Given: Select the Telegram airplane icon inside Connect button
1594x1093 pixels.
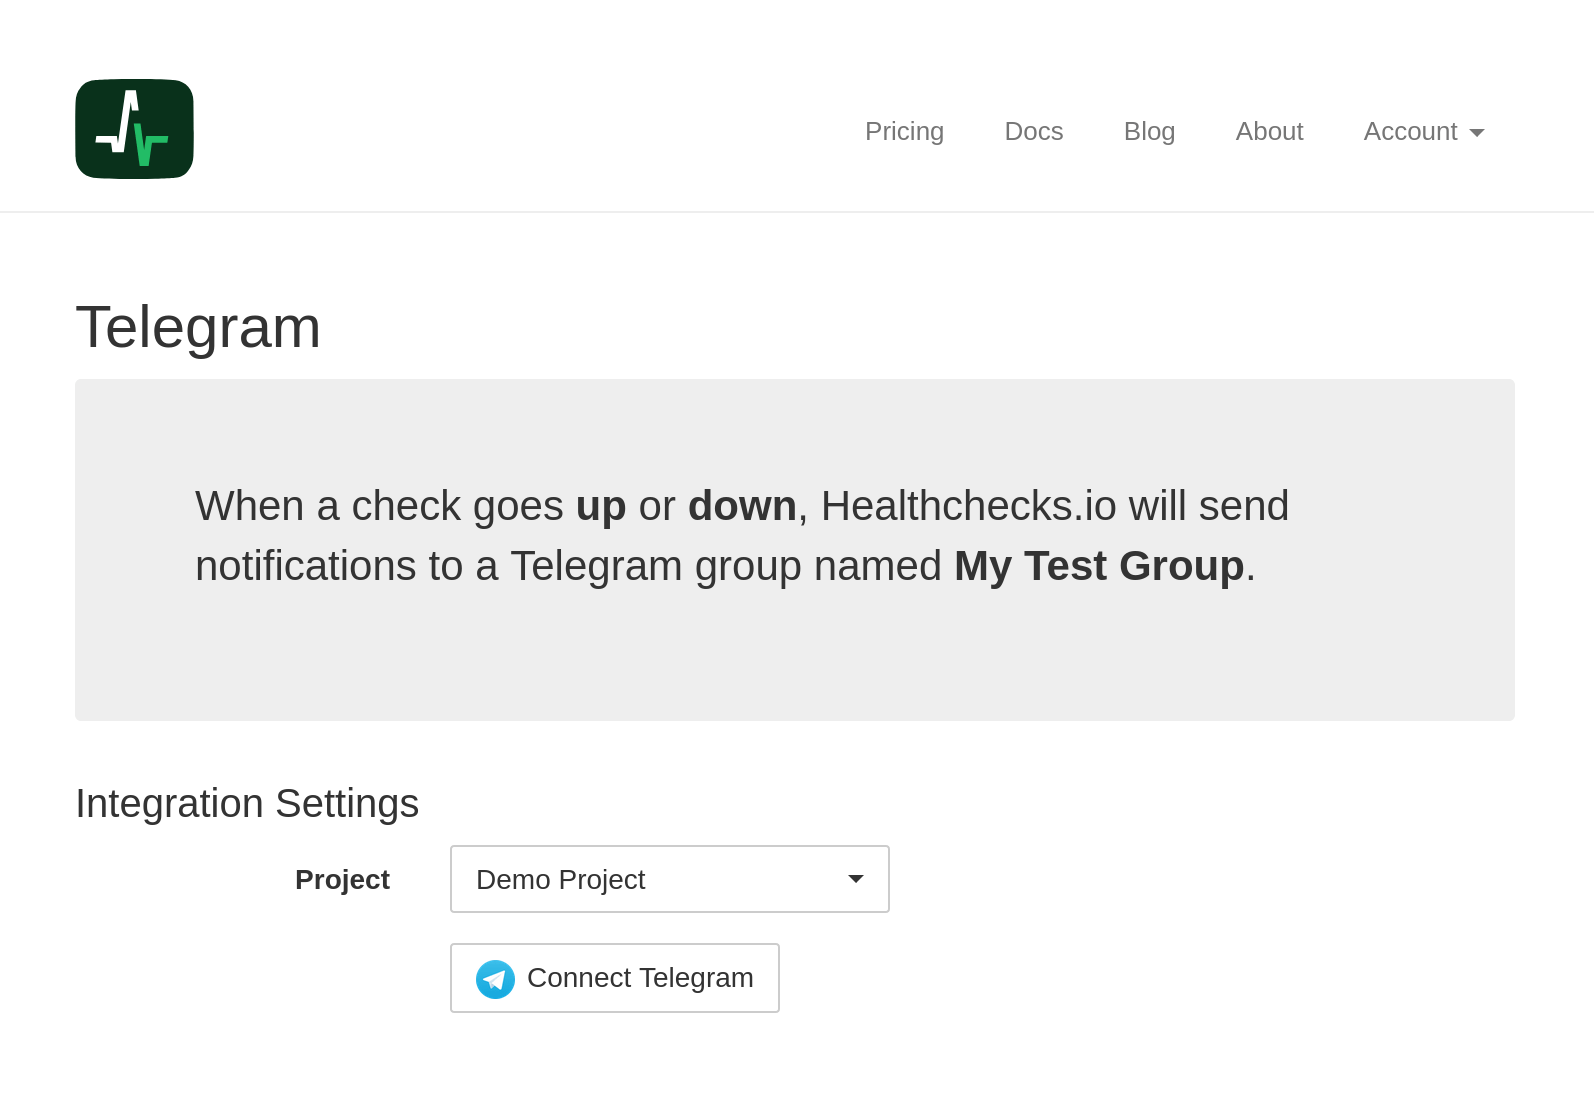Looking at the screenshot, I should [495, 979].
